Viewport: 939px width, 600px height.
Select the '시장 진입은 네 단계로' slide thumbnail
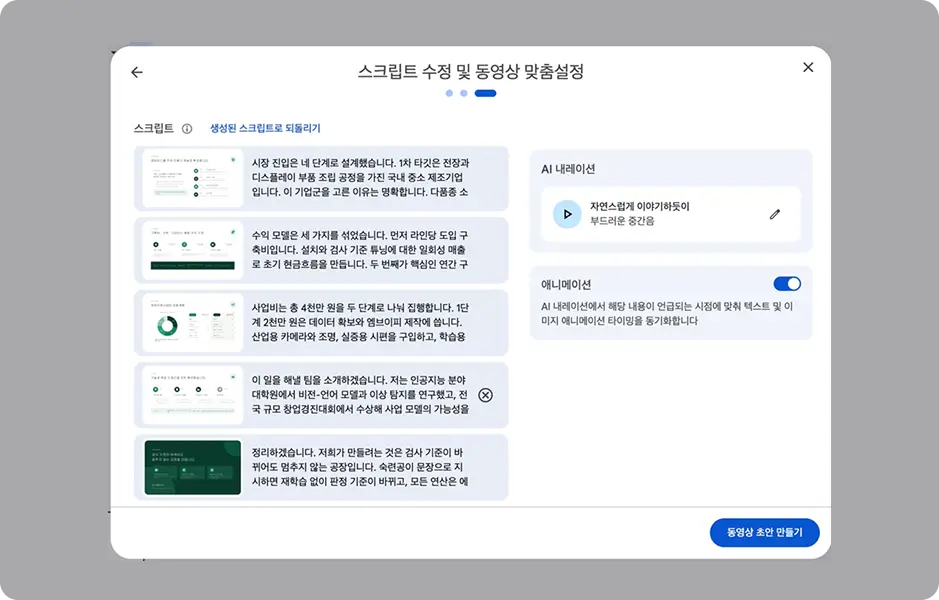[x=192, y=178]
